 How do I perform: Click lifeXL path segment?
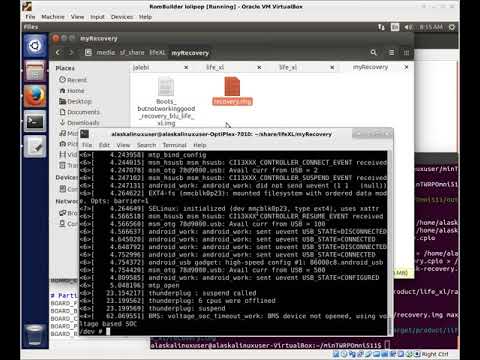(157, 53)
